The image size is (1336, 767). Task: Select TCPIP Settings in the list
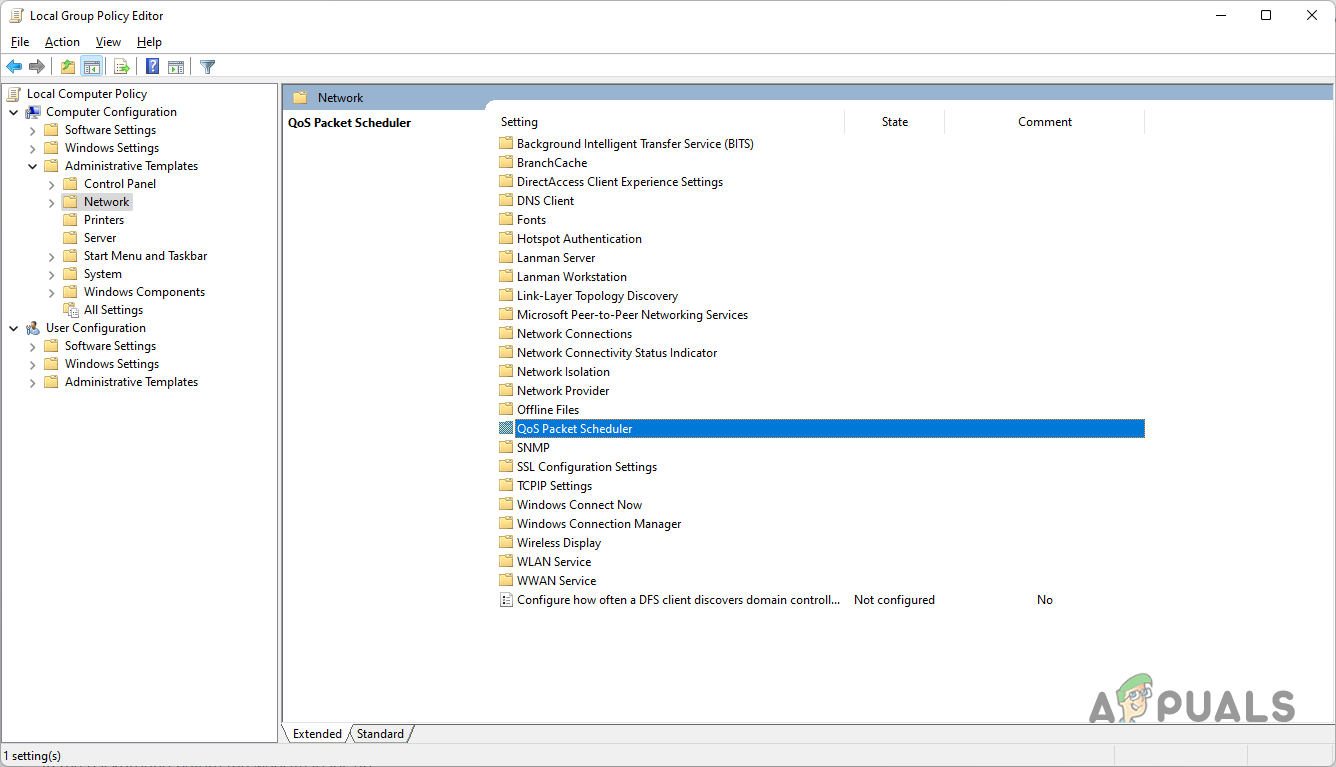click(x=555, y=486)
